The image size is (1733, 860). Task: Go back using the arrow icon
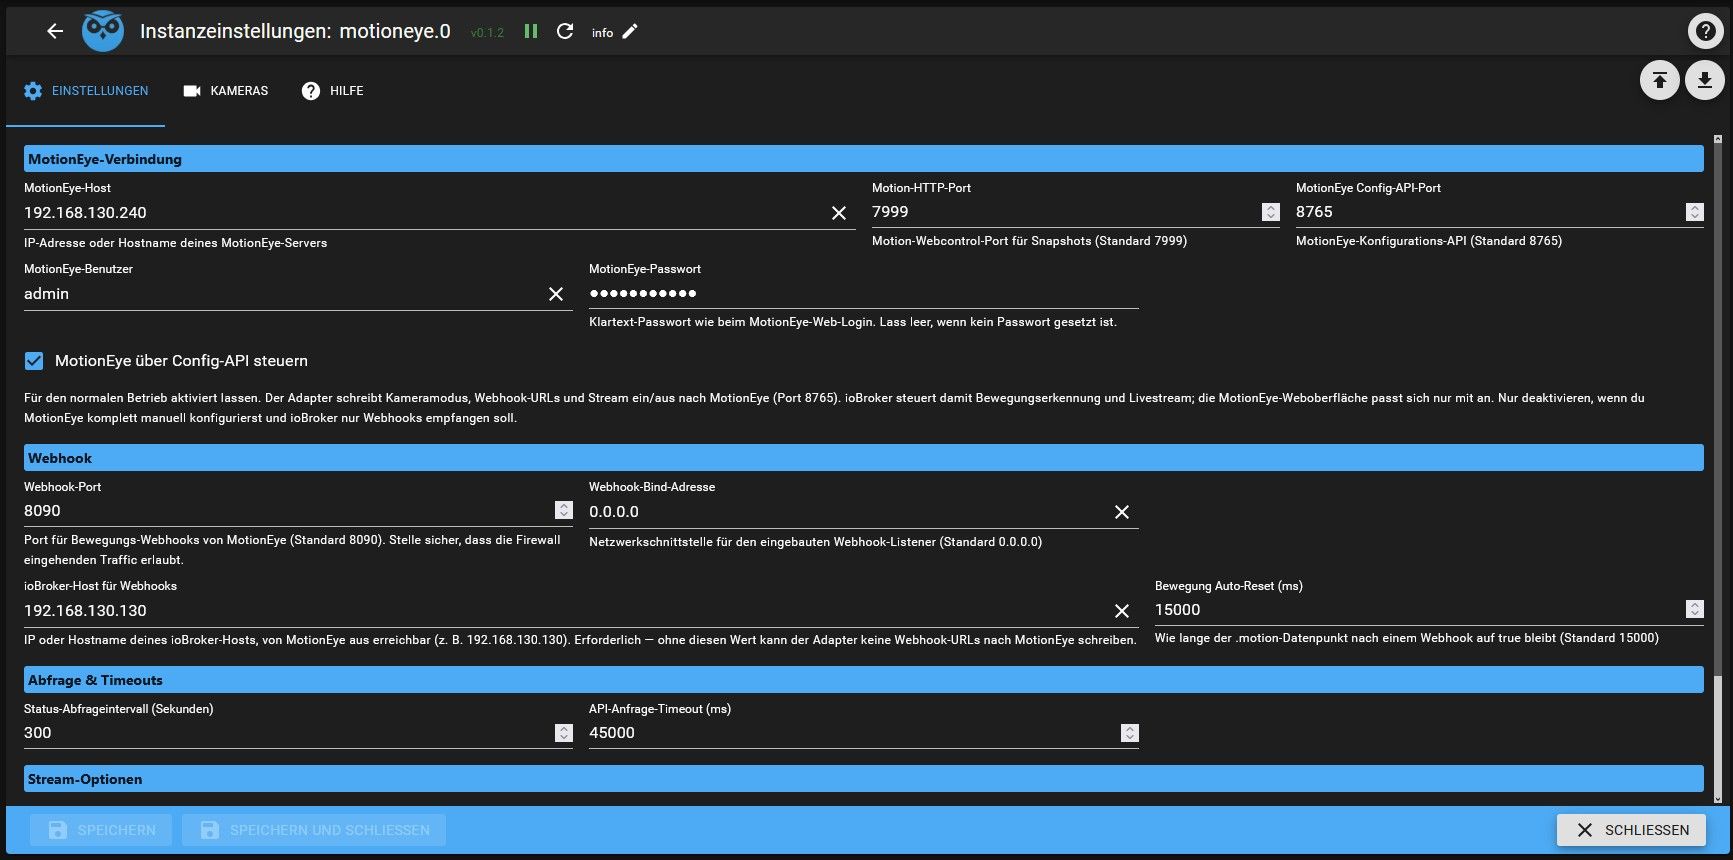pos(55,31)
